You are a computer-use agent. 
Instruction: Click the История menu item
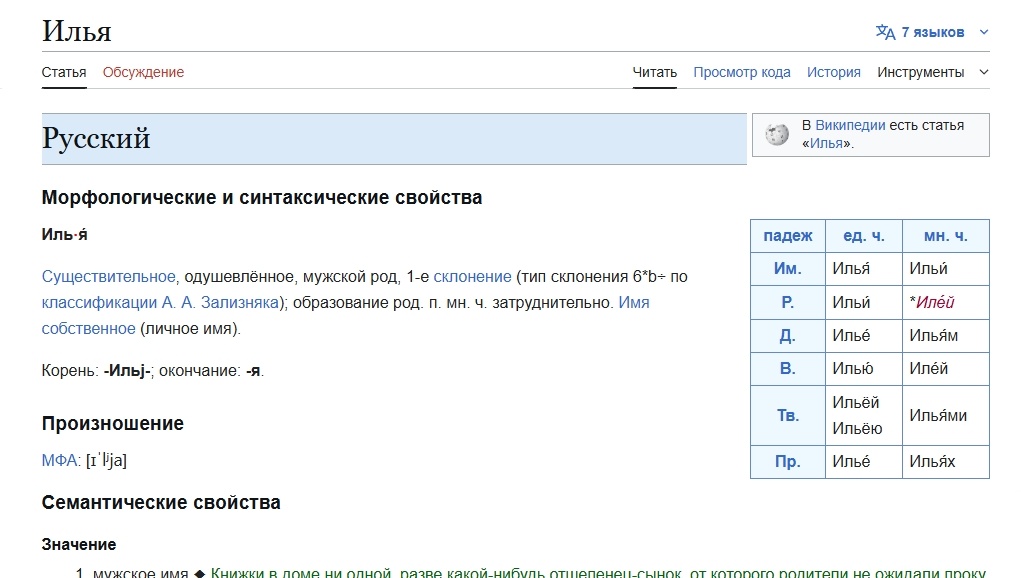834,72
